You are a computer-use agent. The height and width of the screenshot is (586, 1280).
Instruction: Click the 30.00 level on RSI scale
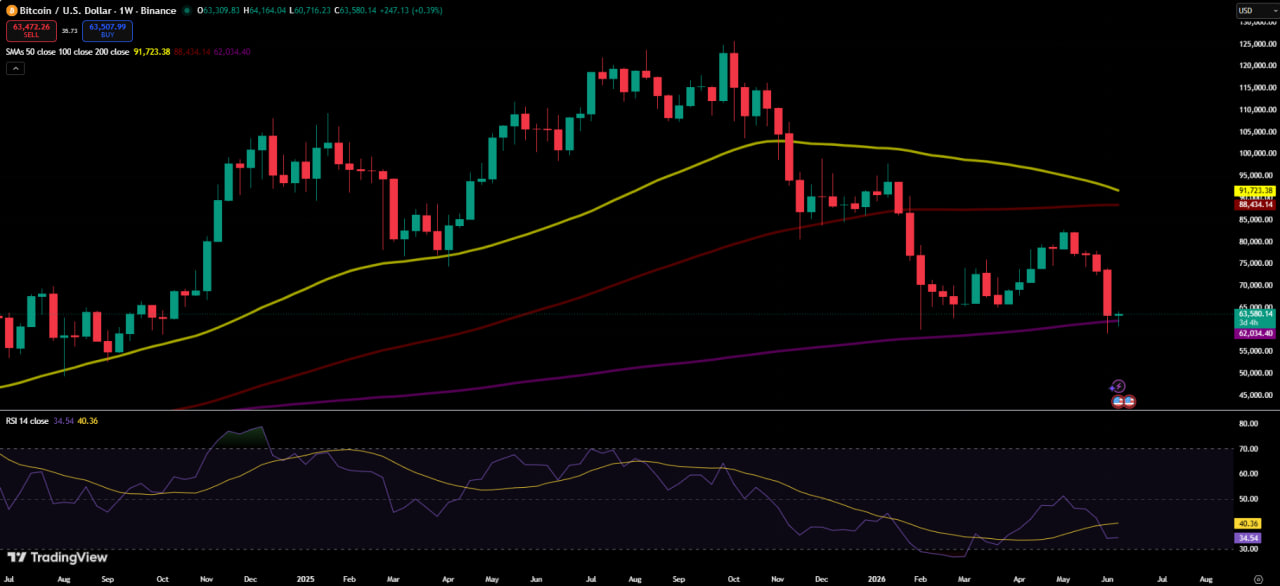[x=1248, y=550]
